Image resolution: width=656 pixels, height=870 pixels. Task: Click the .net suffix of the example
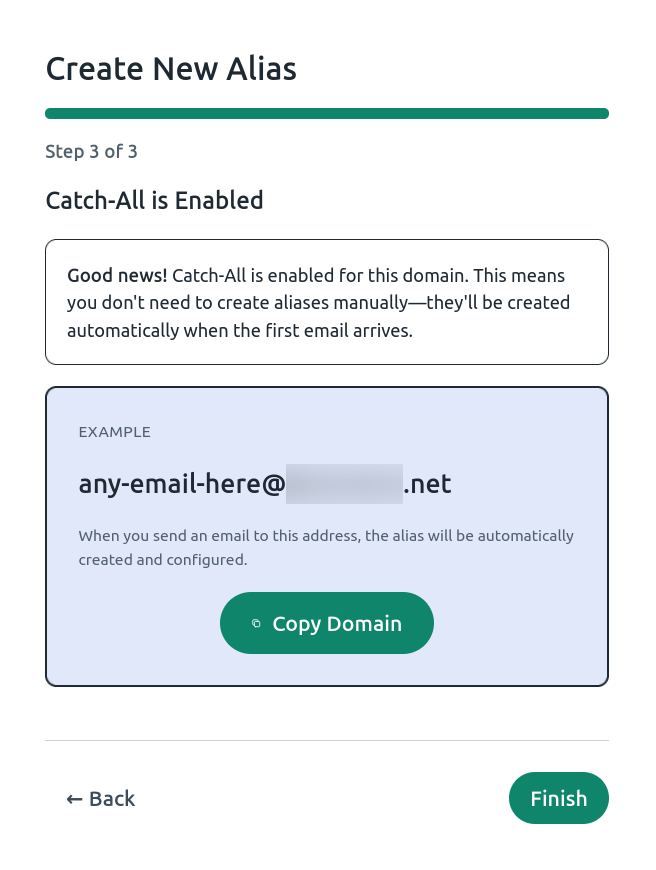pos(427,484)
